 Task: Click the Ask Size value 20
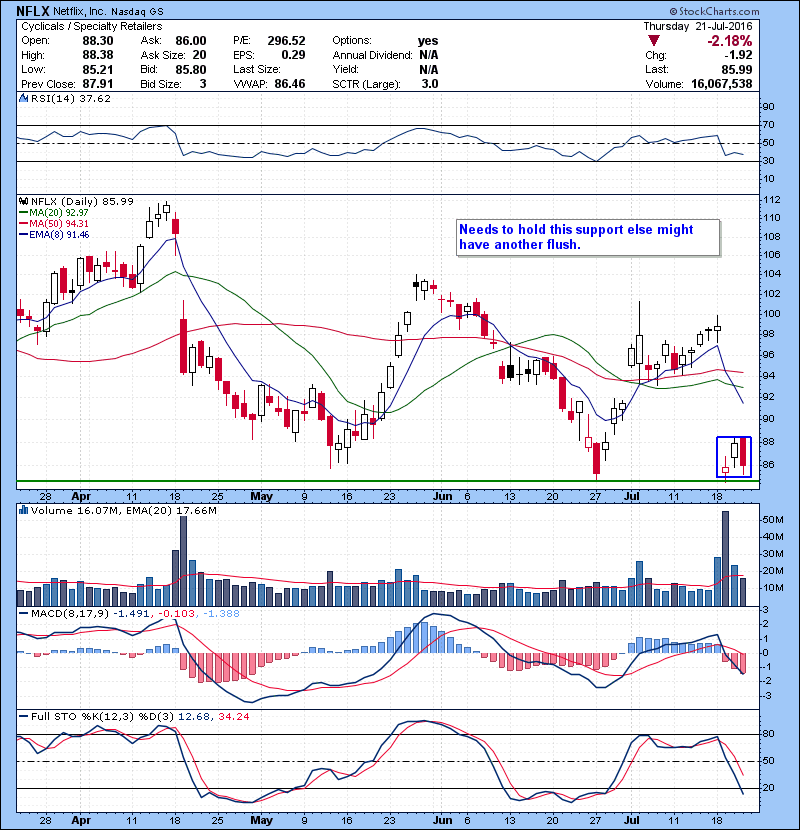point(199,55)
